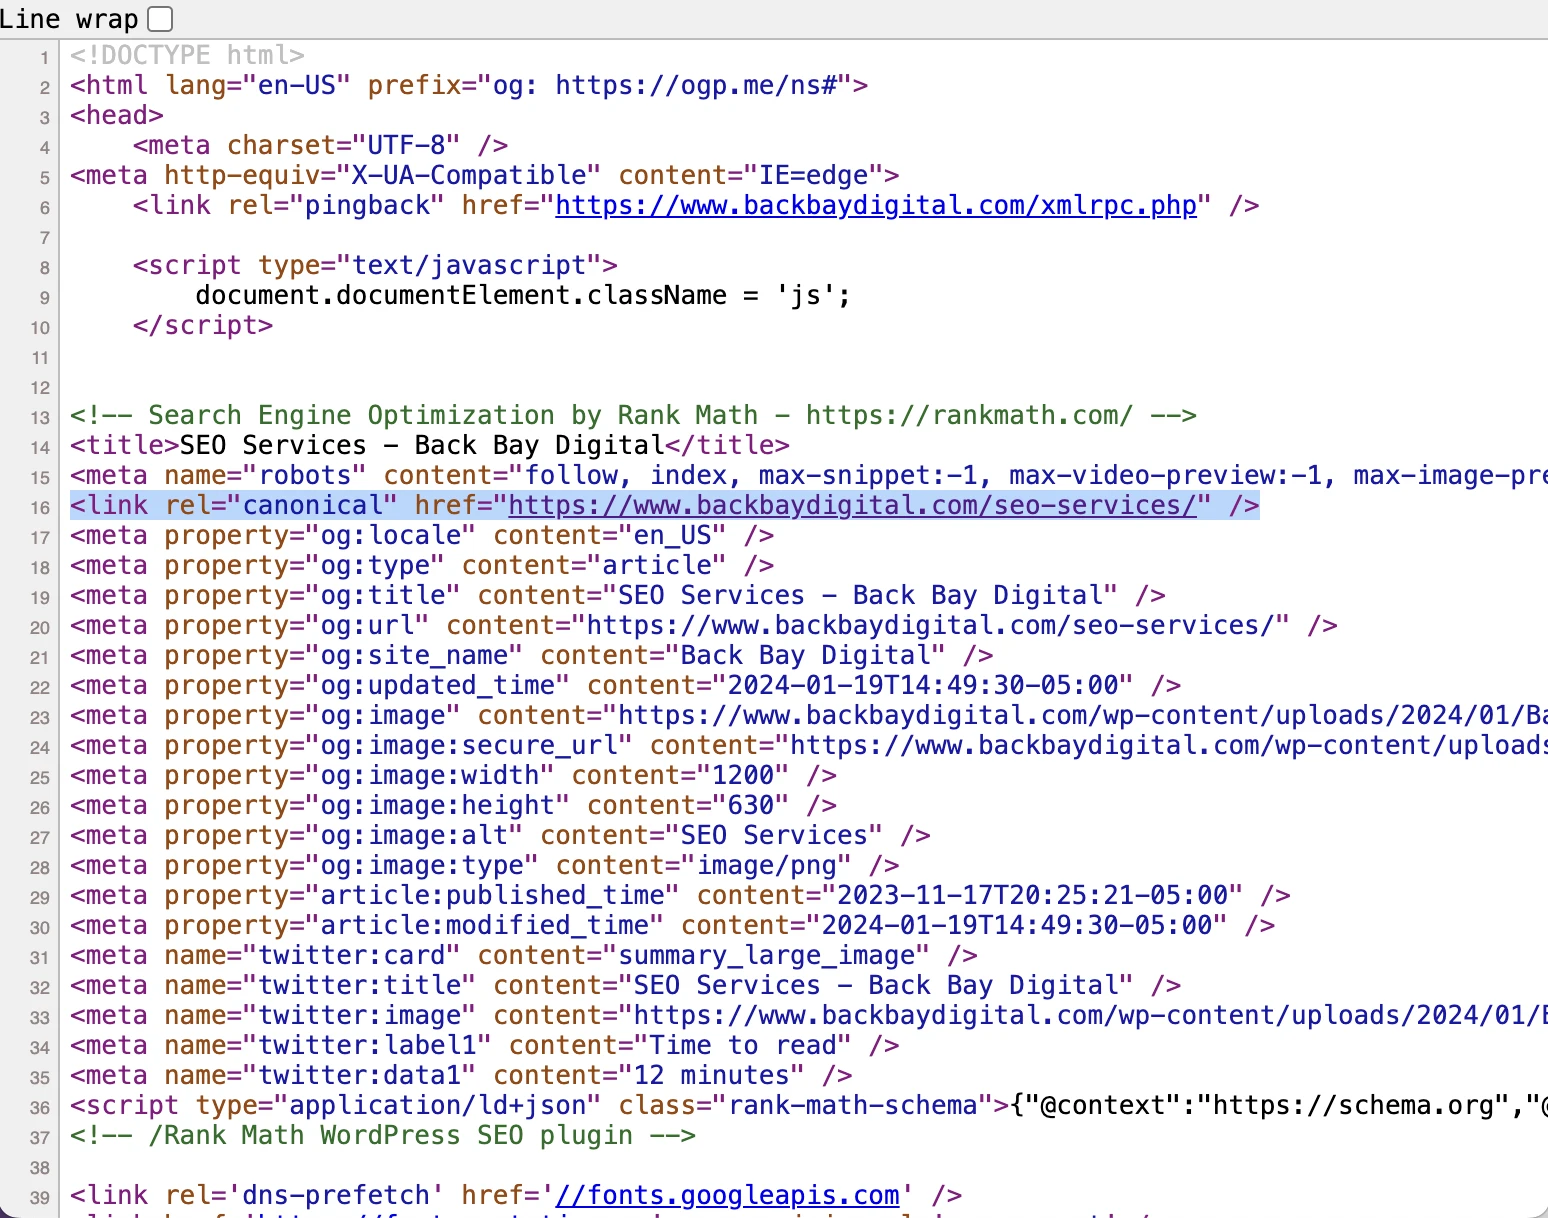The height and width of the screenshot is (1218, 1548).
Task: Click the html lang="en-US" opening tag
Action: tap(468, 86)
